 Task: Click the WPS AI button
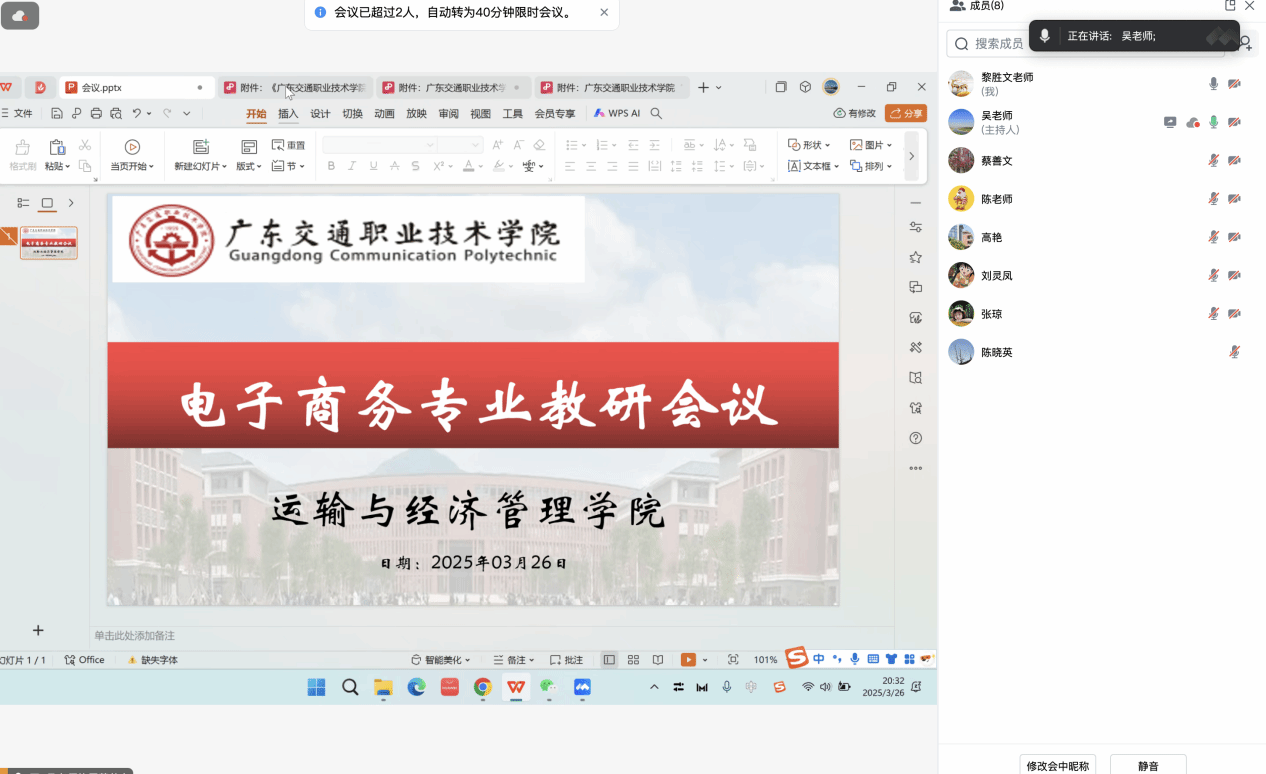coord(617,114)
